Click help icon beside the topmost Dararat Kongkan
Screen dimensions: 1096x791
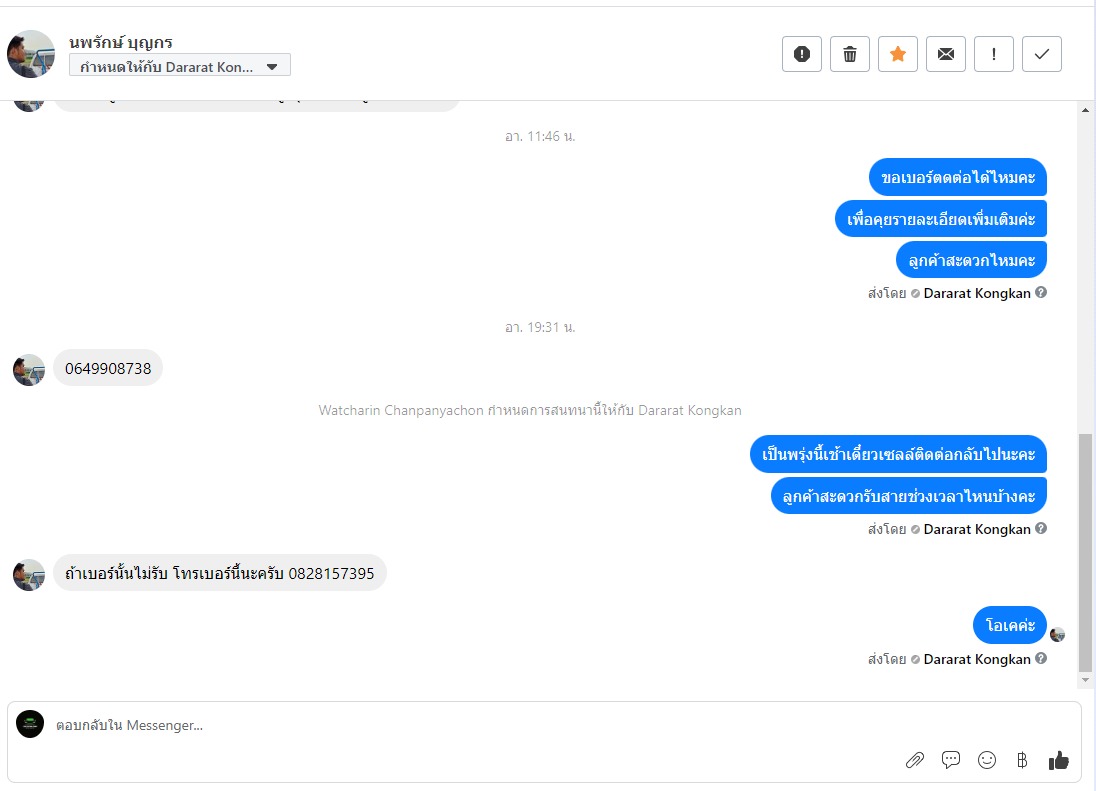click(1041, 292)
